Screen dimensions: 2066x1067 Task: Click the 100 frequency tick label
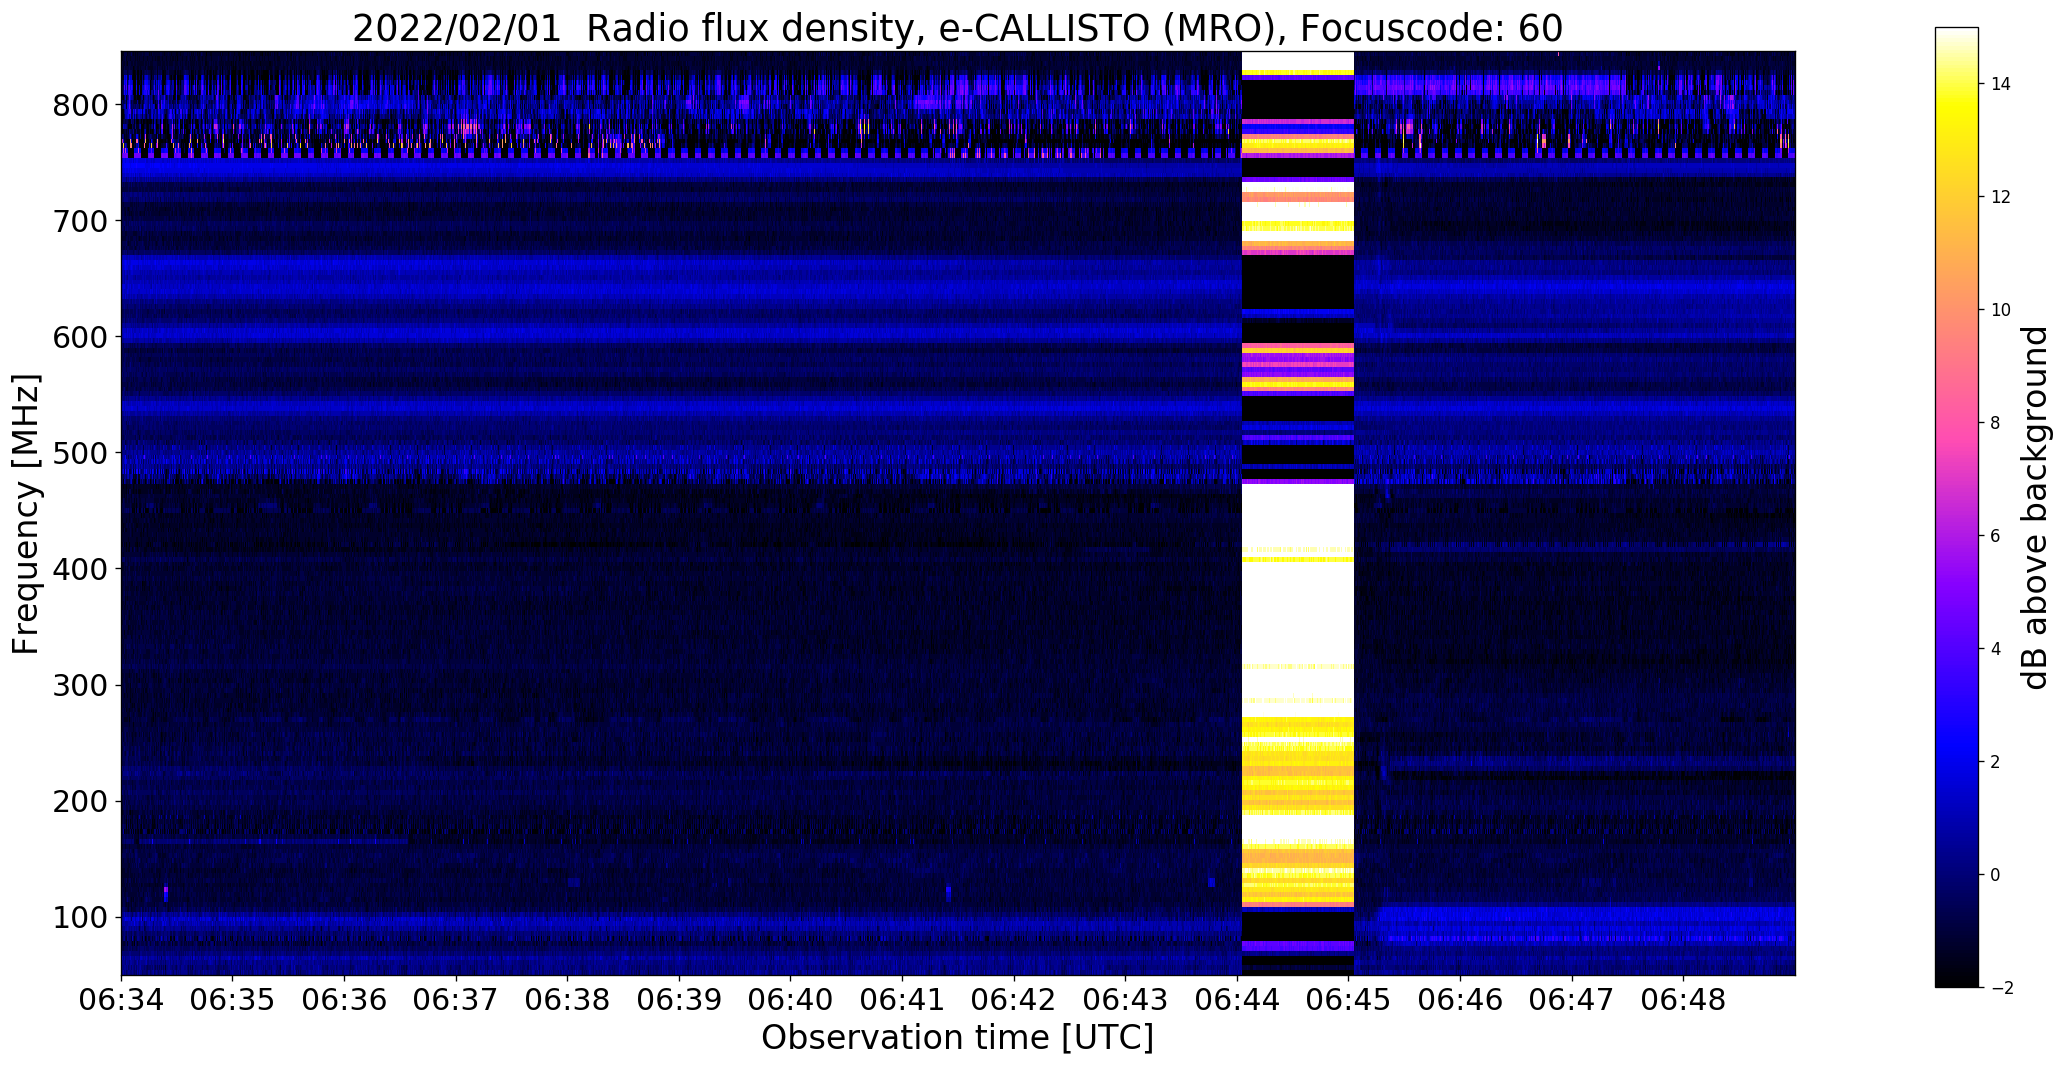(x=79, y=917)
